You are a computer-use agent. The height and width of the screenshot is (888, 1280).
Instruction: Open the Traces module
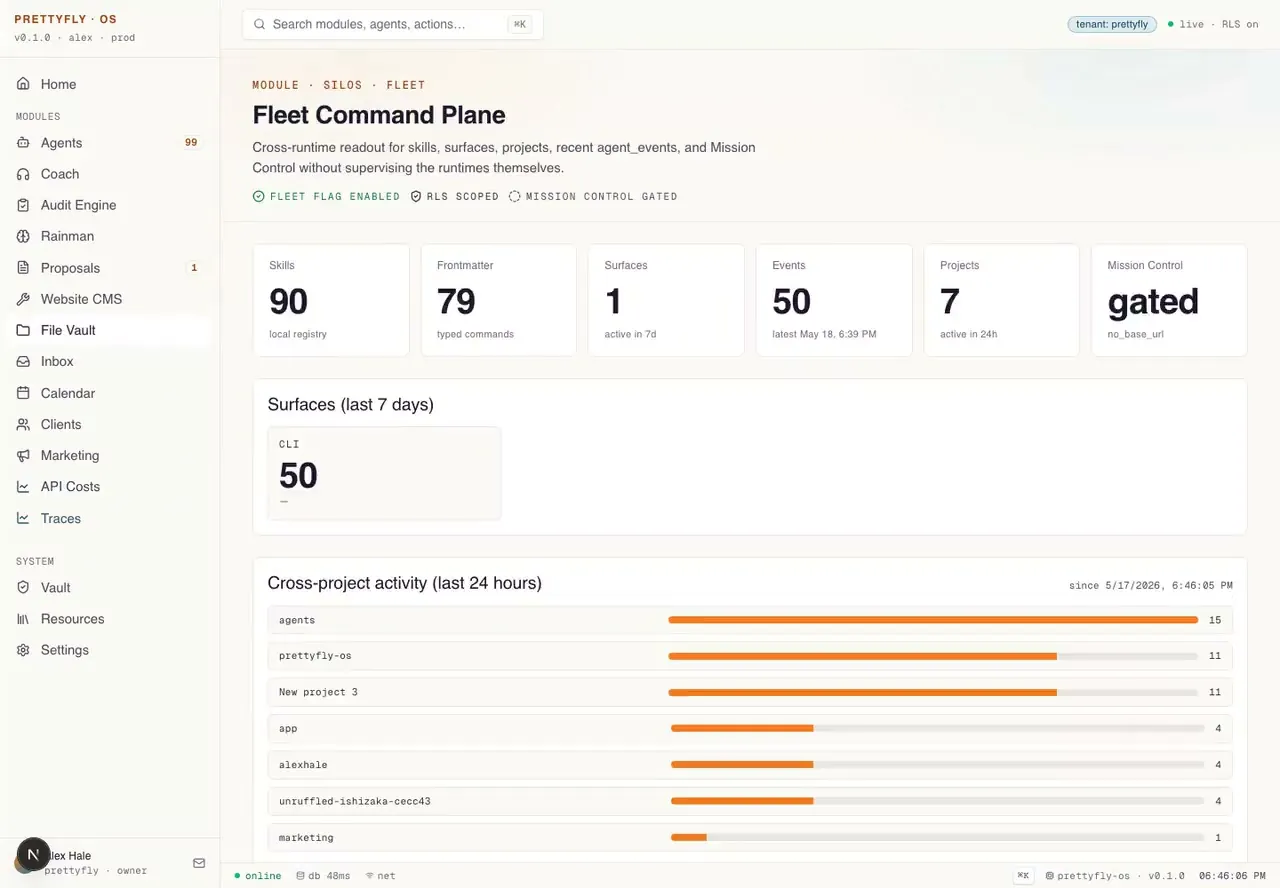[110, 518]
